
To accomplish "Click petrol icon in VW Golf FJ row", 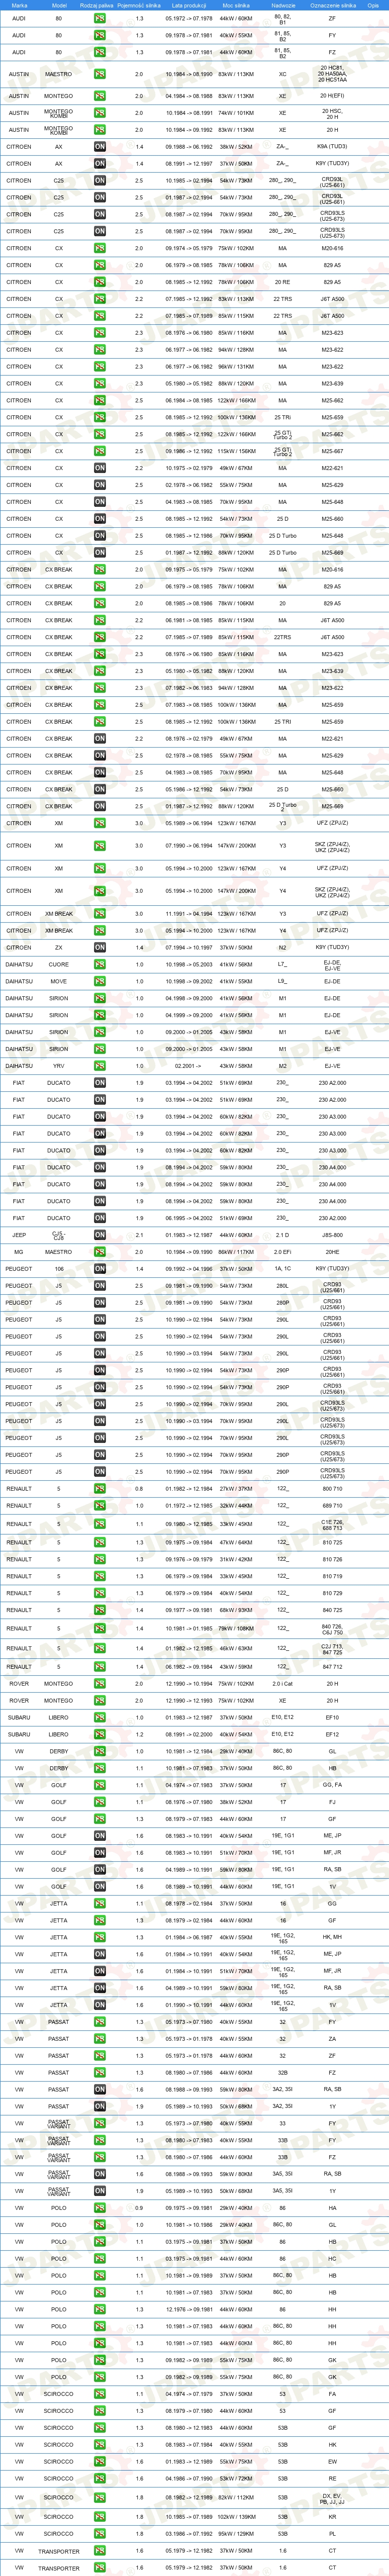I will click(100, 1802).
